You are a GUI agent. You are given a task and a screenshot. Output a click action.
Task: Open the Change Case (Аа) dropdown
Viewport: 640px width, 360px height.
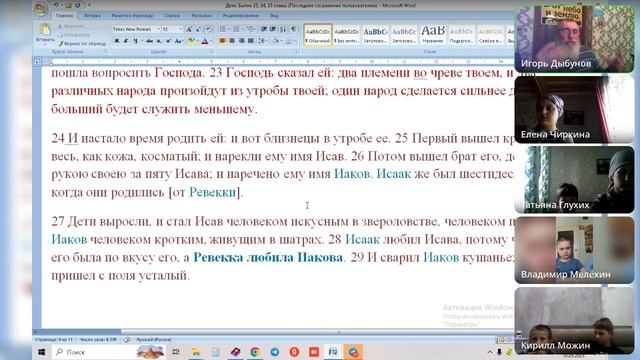[x=179, y=41]
